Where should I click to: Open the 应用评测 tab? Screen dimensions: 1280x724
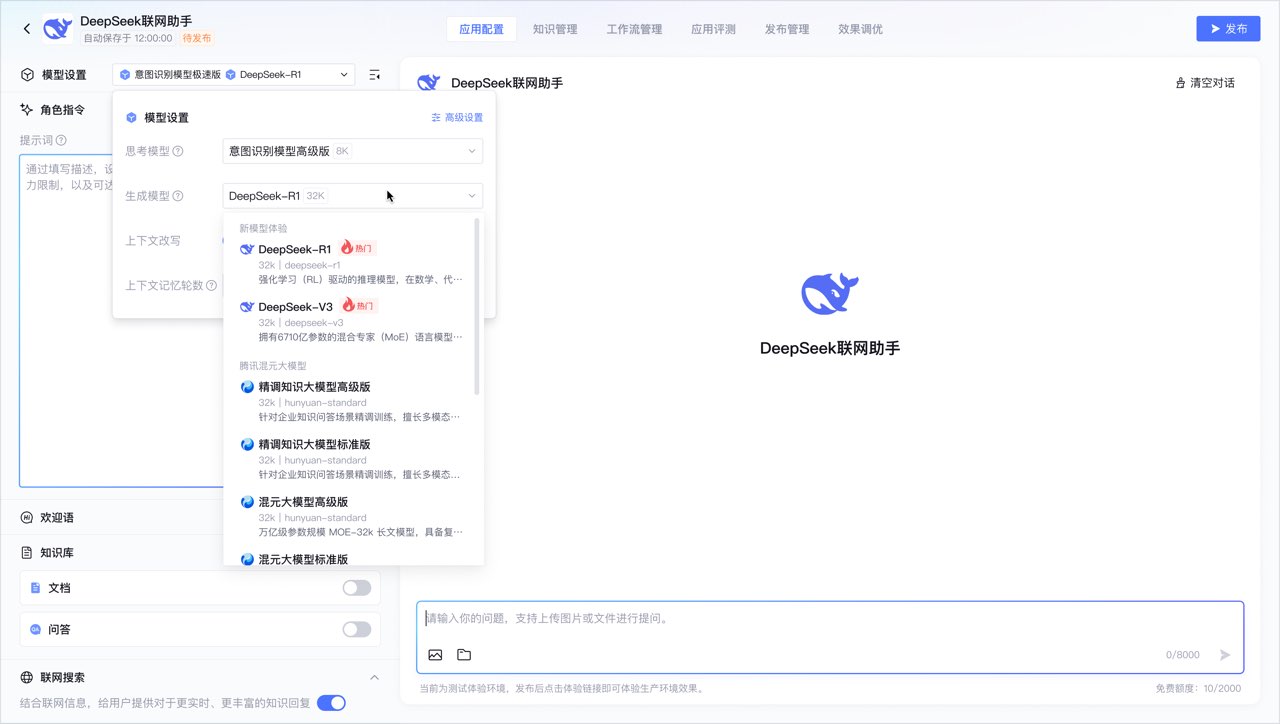click(713, 29)
